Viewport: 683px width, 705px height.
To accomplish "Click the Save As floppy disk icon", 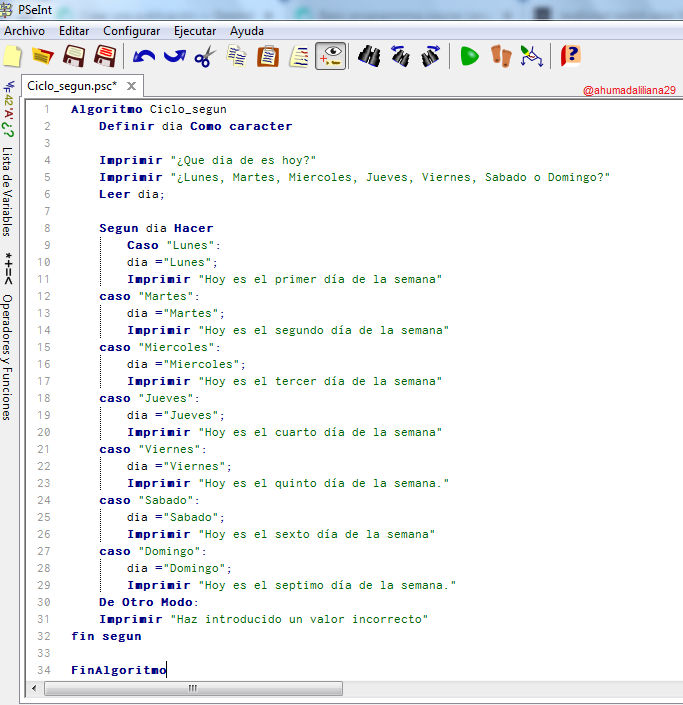I will (x=105, y=57).
